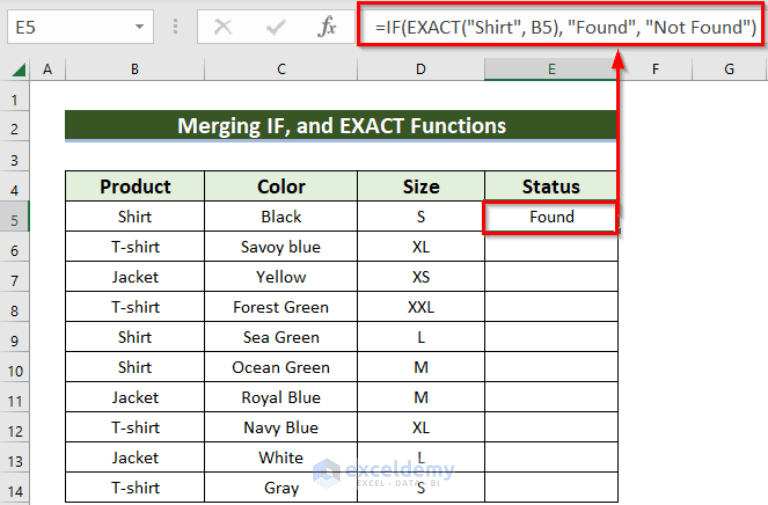Viewport: 768px width, 505px height.
Task: Select 'T-shirt' in the Gray row
Action: point(135,488)
